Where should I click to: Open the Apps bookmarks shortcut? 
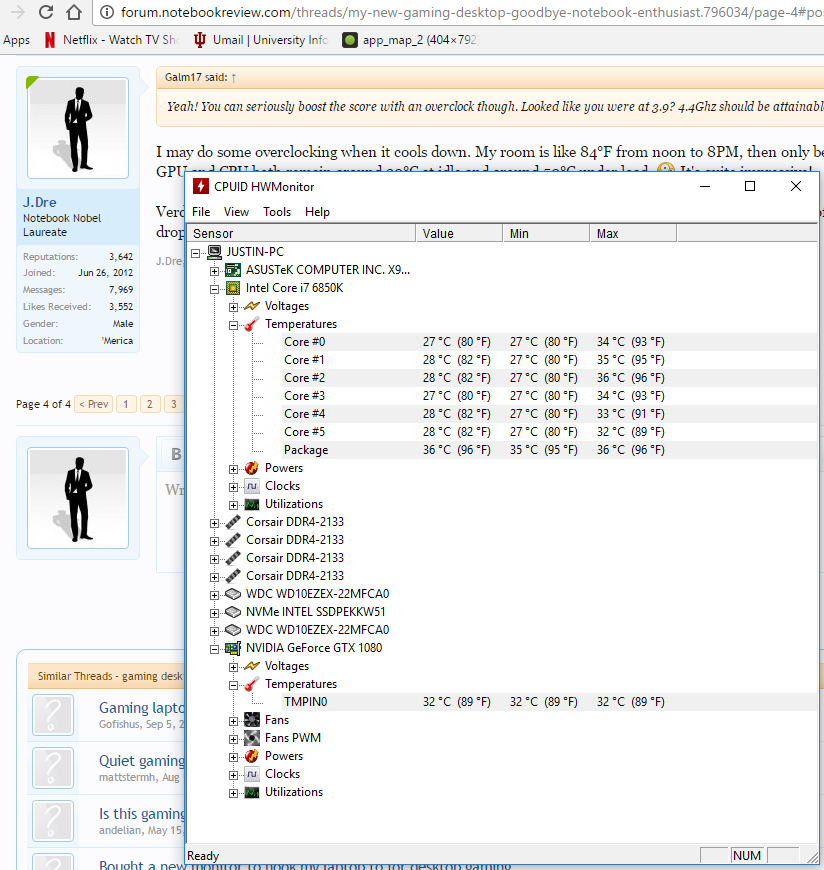point(17,40)
